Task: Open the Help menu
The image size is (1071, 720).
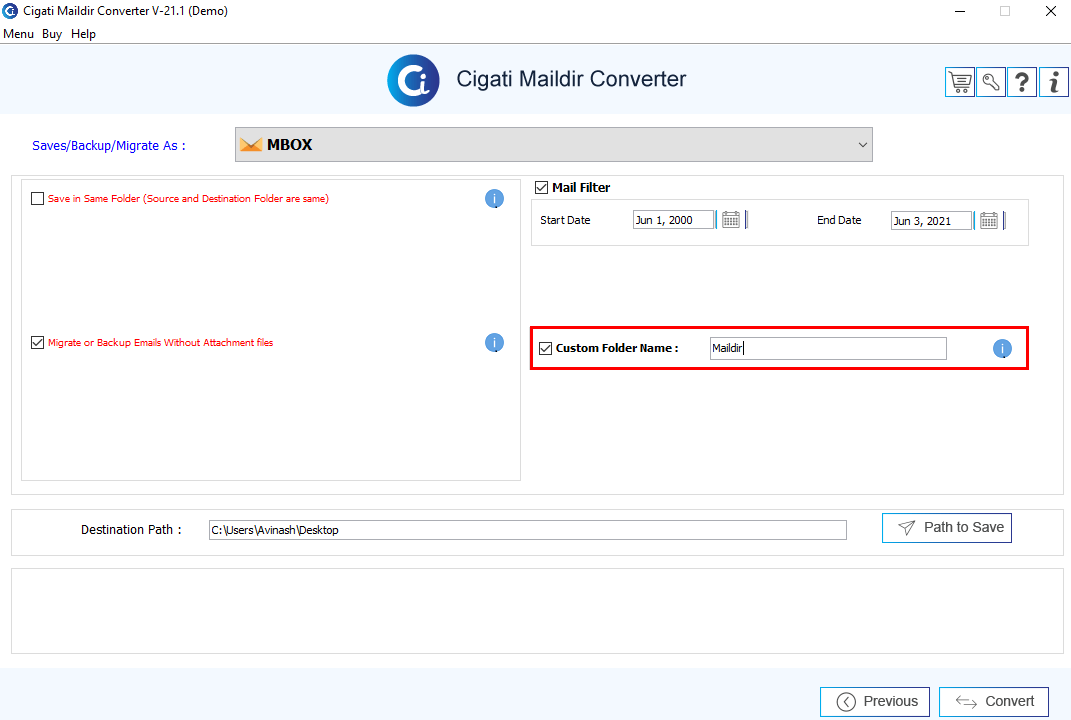Action: (x=83, y=33)
